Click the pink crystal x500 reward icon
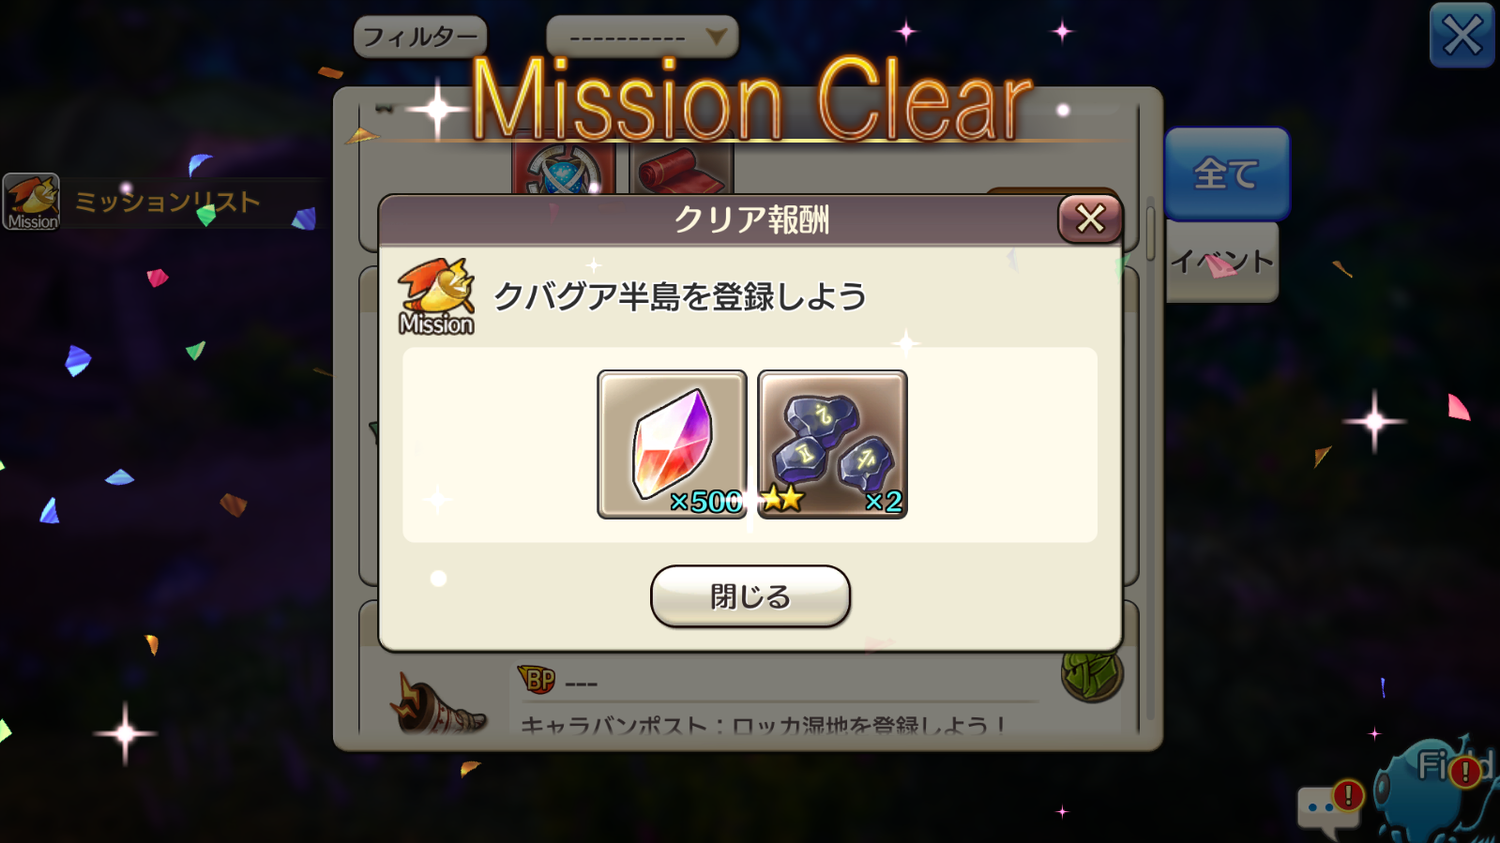The width and height of the screenshot is (1500, 843). (x=672, y=444)
